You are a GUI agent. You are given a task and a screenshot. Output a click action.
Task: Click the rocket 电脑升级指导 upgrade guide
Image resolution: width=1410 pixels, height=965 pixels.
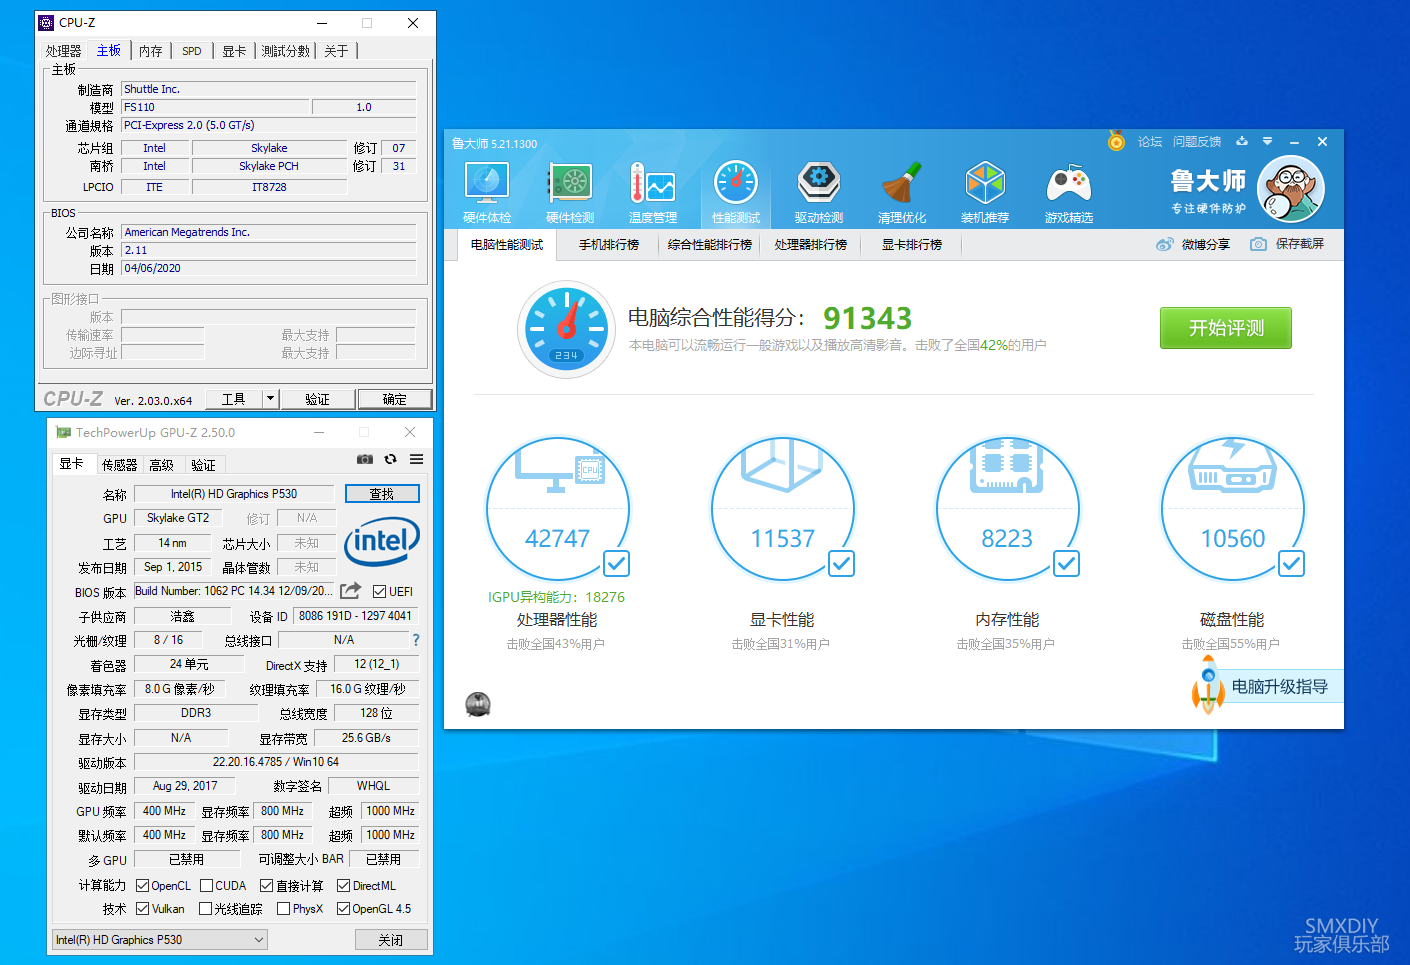[1267, 687]
